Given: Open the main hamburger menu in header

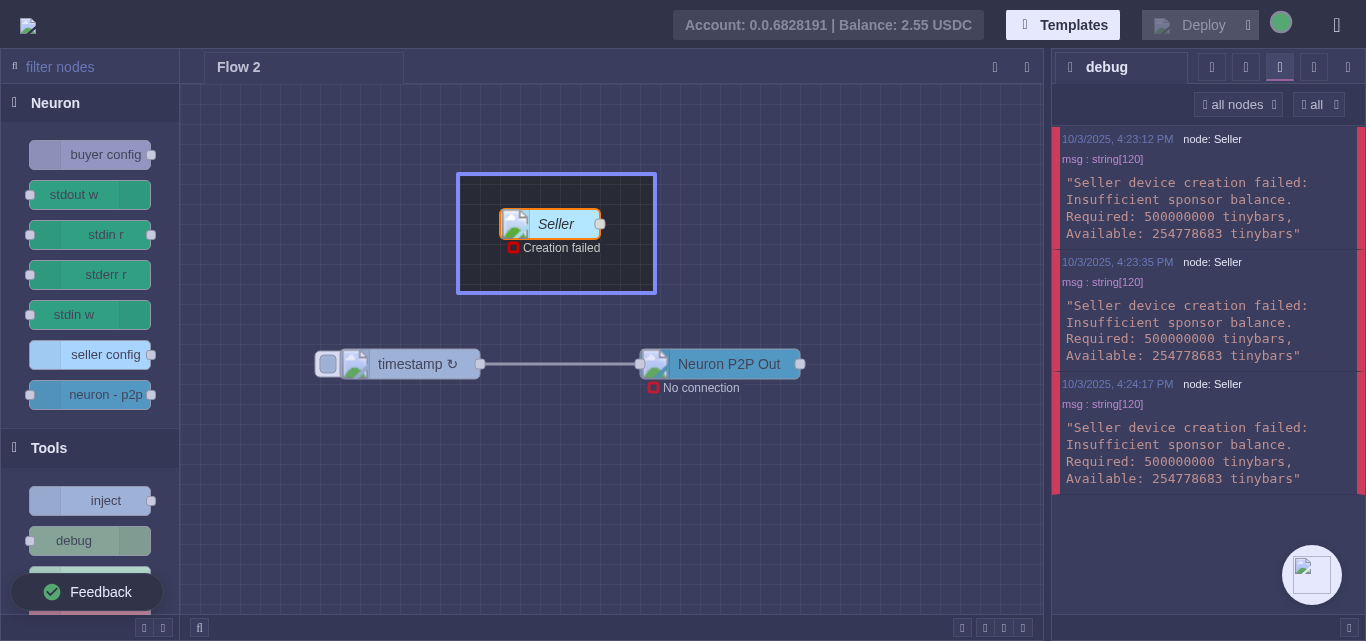Looking at the screenshot, I should pos(1336,25).
